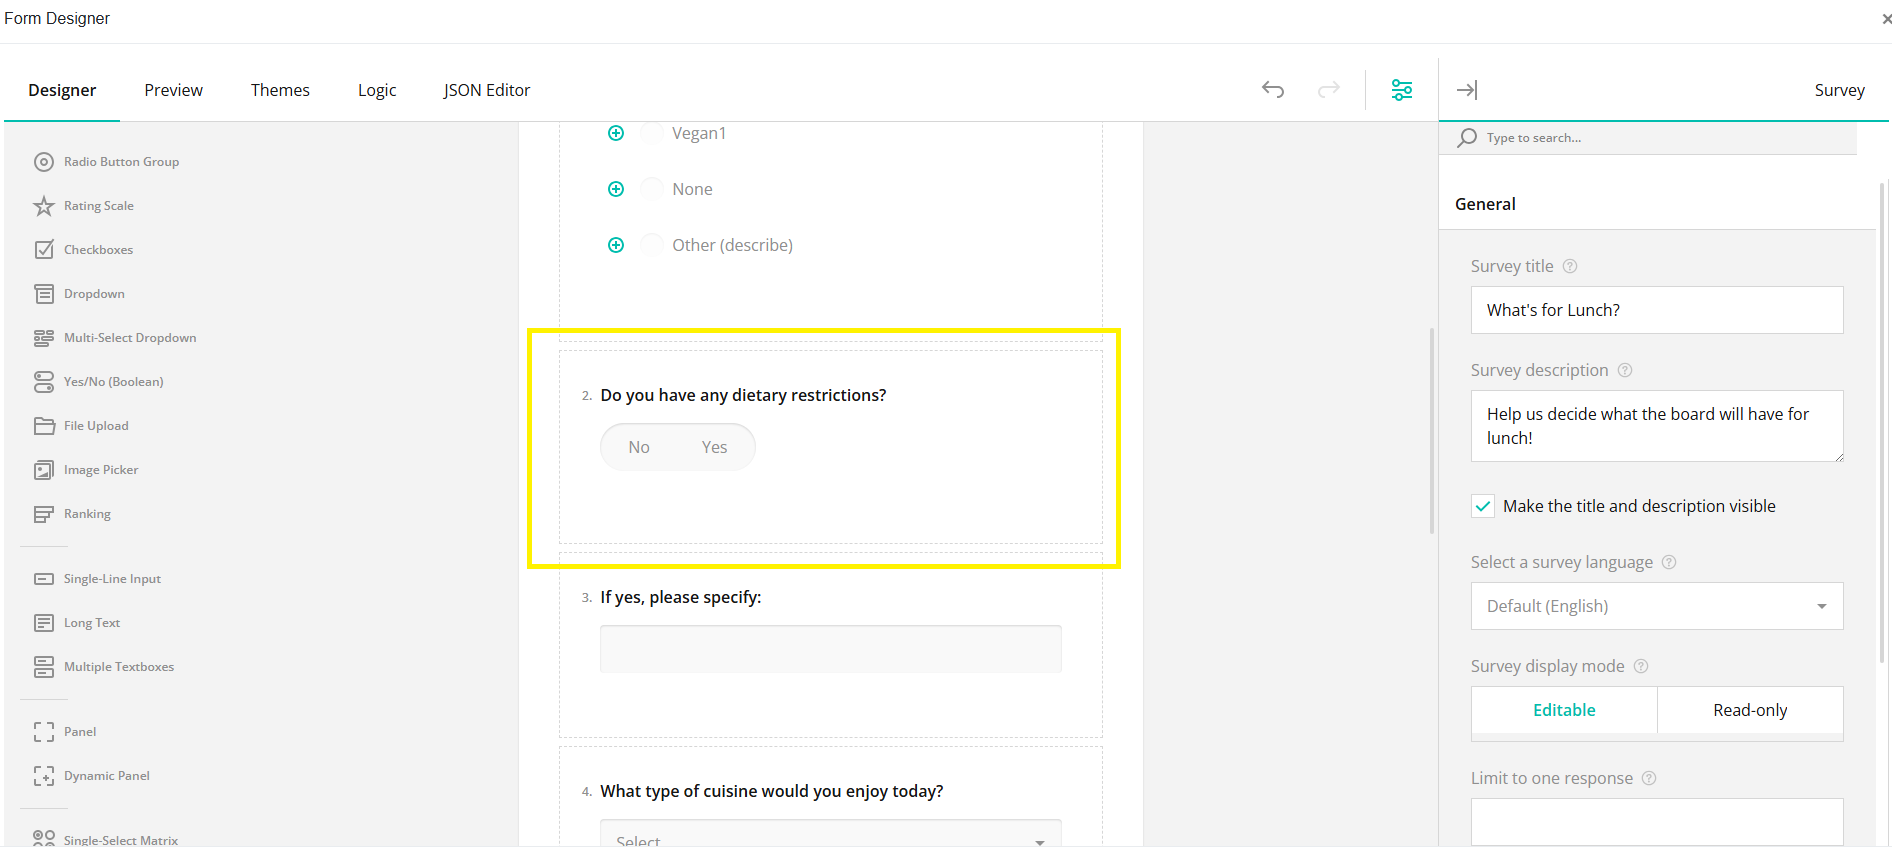Click the plus icon beside Other (describe)
The width and height of the screenshot is (1892, 855).
(x=616, y=245)
